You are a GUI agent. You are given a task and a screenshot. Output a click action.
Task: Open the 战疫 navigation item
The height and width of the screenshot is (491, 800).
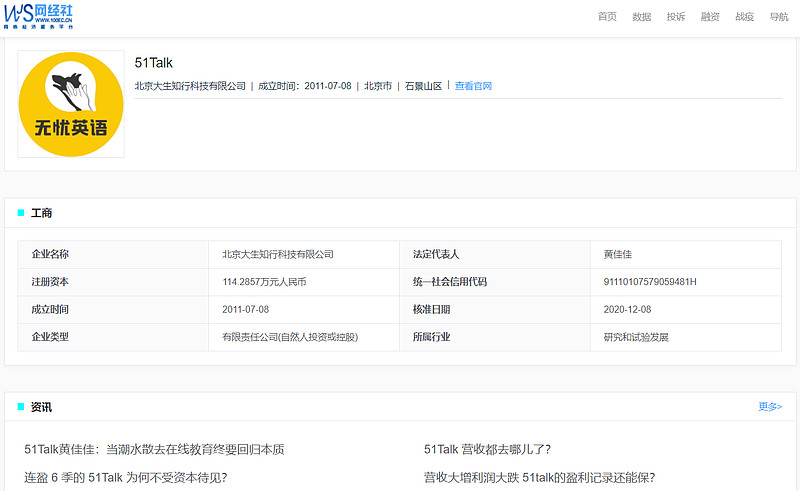coord(744,17)
